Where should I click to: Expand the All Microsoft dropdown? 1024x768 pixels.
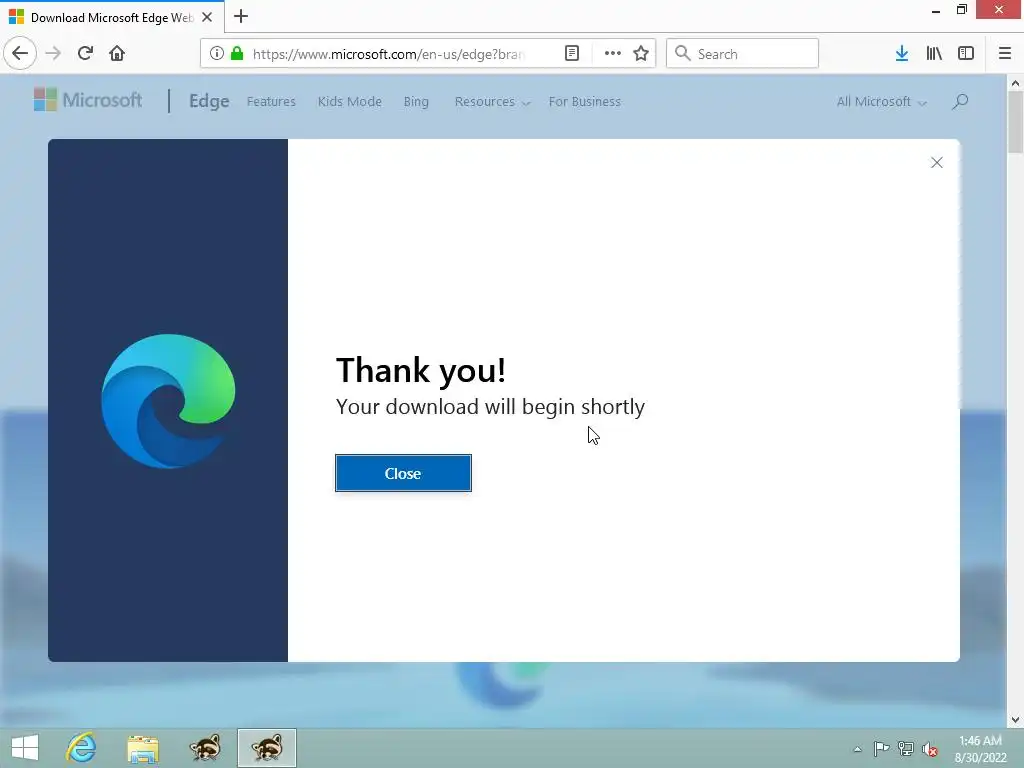882,102
